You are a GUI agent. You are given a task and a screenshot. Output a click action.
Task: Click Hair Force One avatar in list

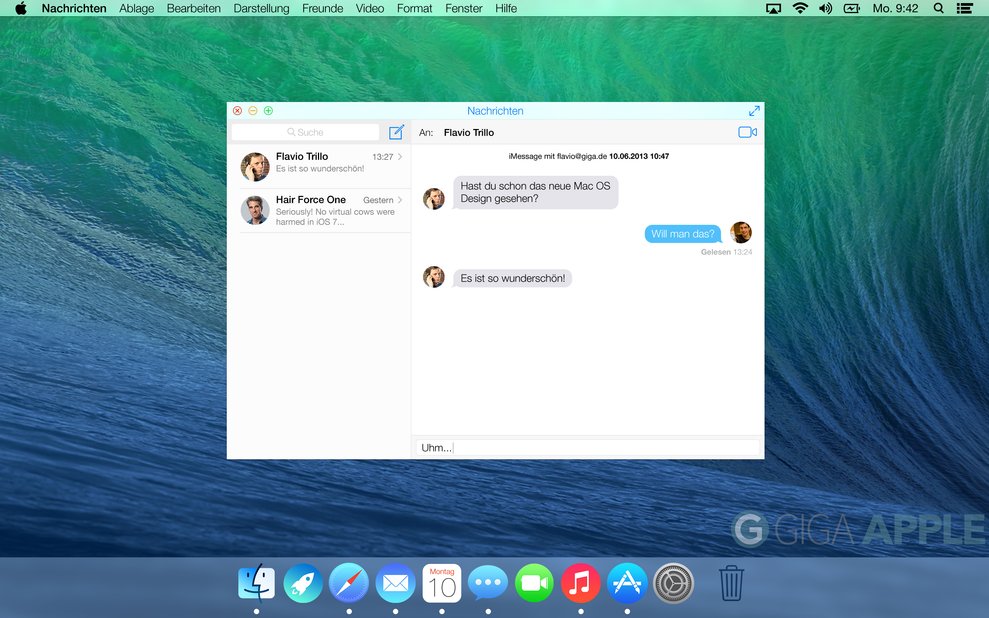point(255,211)
